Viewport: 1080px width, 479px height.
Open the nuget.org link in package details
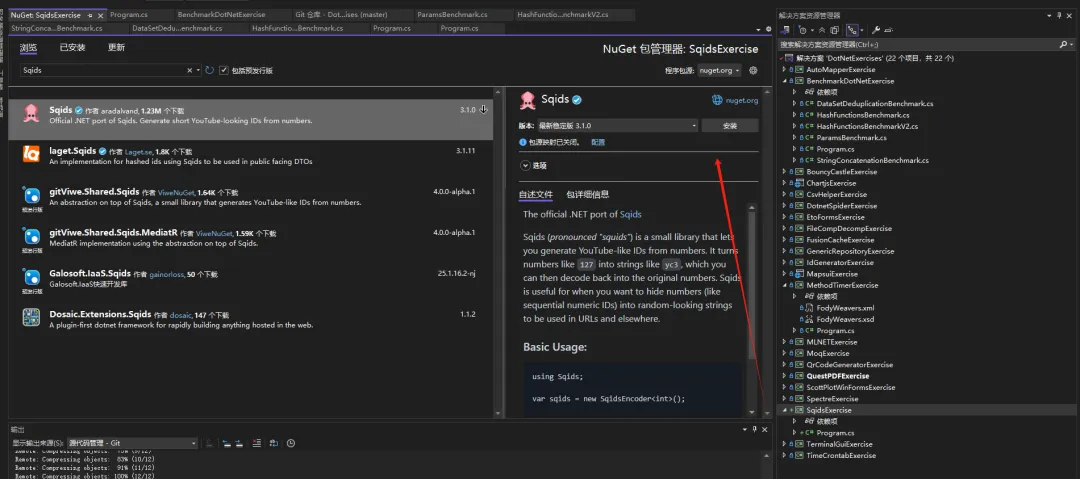[735, 100]
